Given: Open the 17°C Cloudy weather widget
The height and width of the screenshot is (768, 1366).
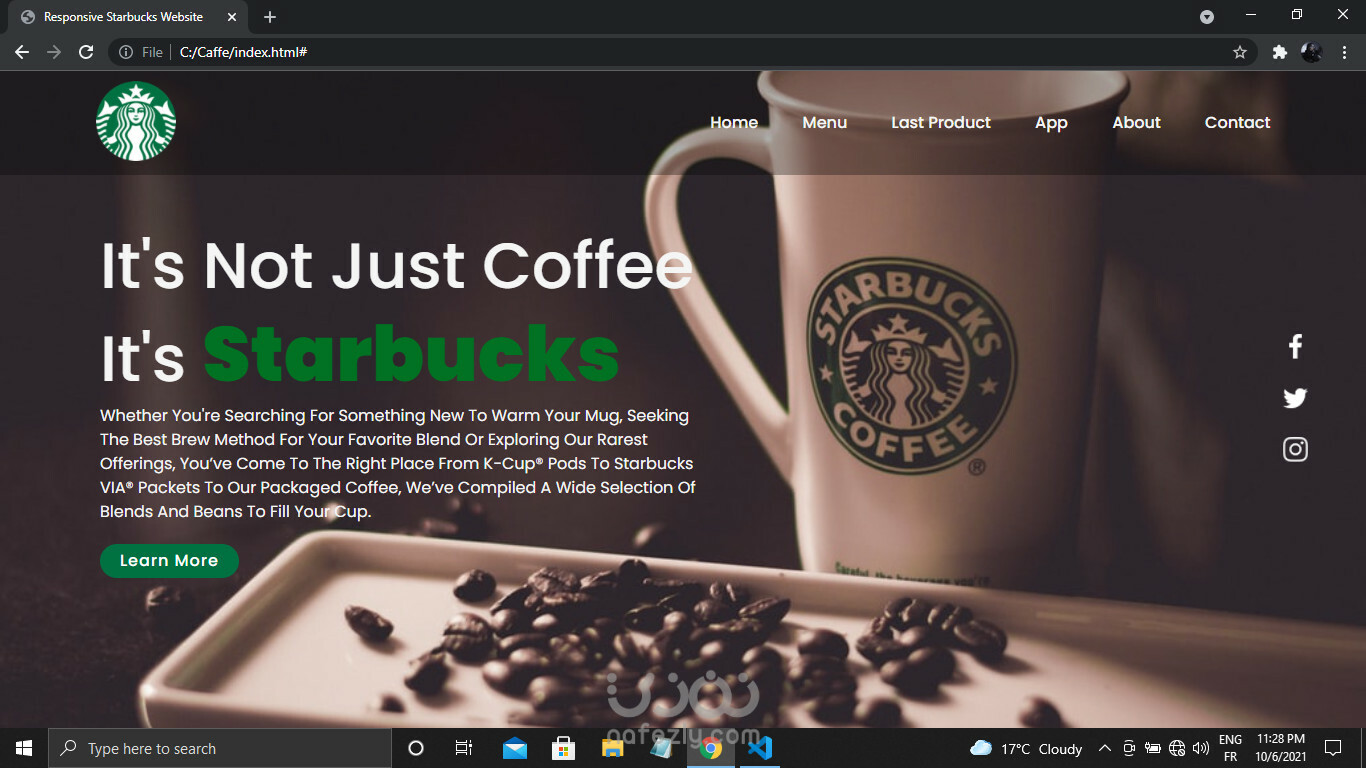Looking at the screenshot, I should coord(1026,748).
